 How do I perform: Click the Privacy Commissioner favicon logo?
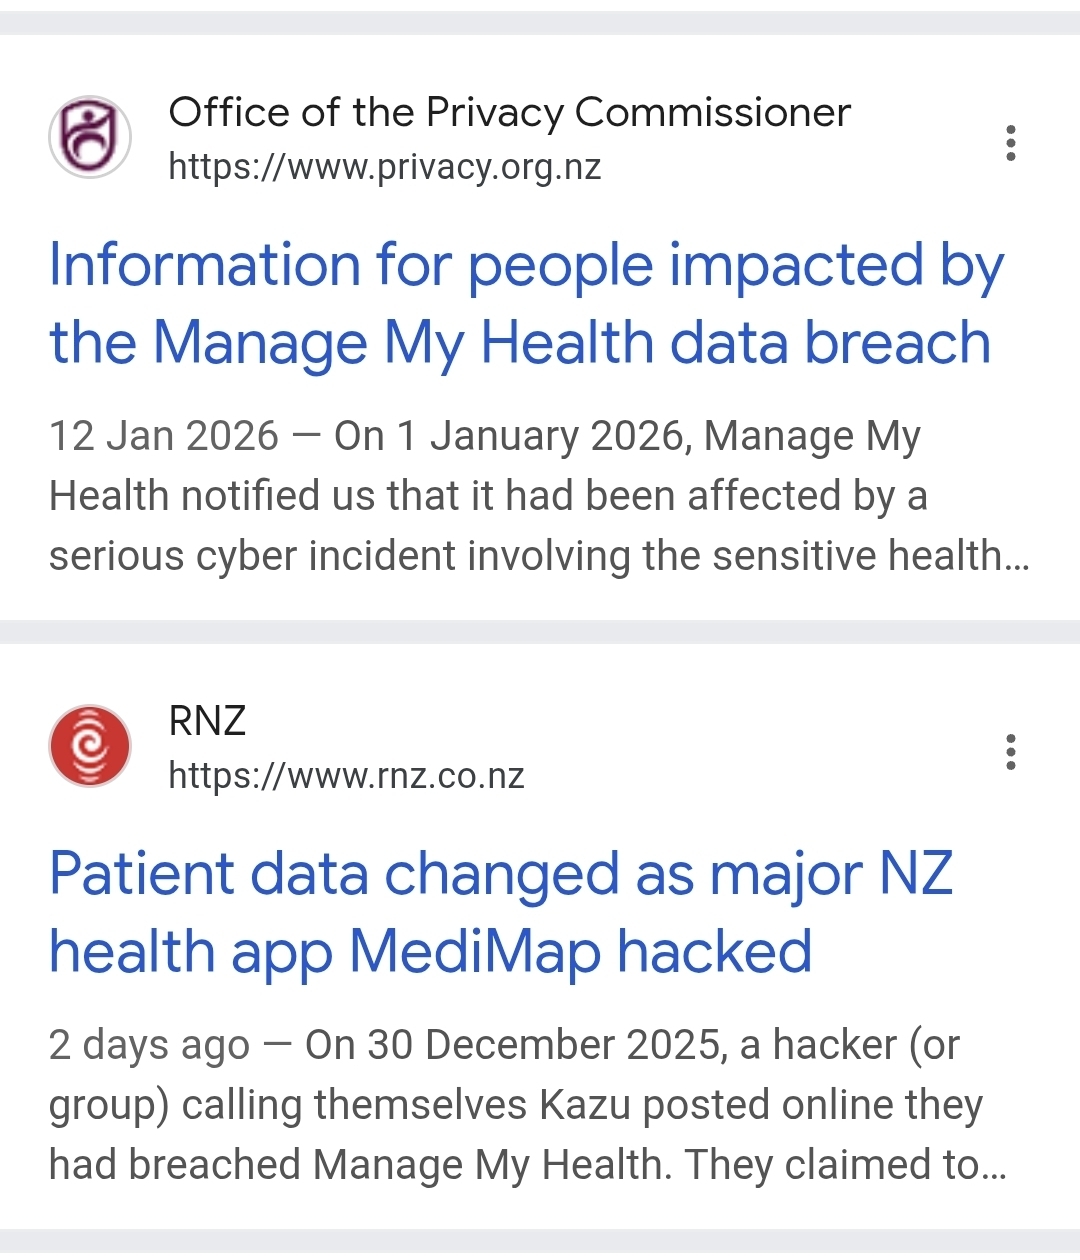[x=90, y=137]
